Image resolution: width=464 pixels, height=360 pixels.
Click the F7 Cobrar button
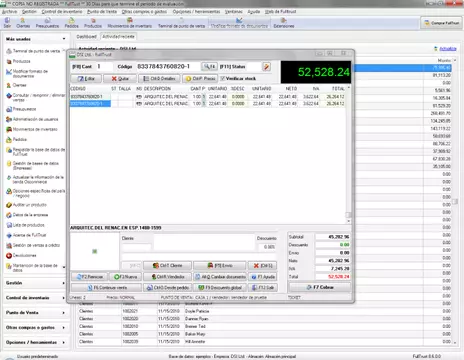click(320, 287)
